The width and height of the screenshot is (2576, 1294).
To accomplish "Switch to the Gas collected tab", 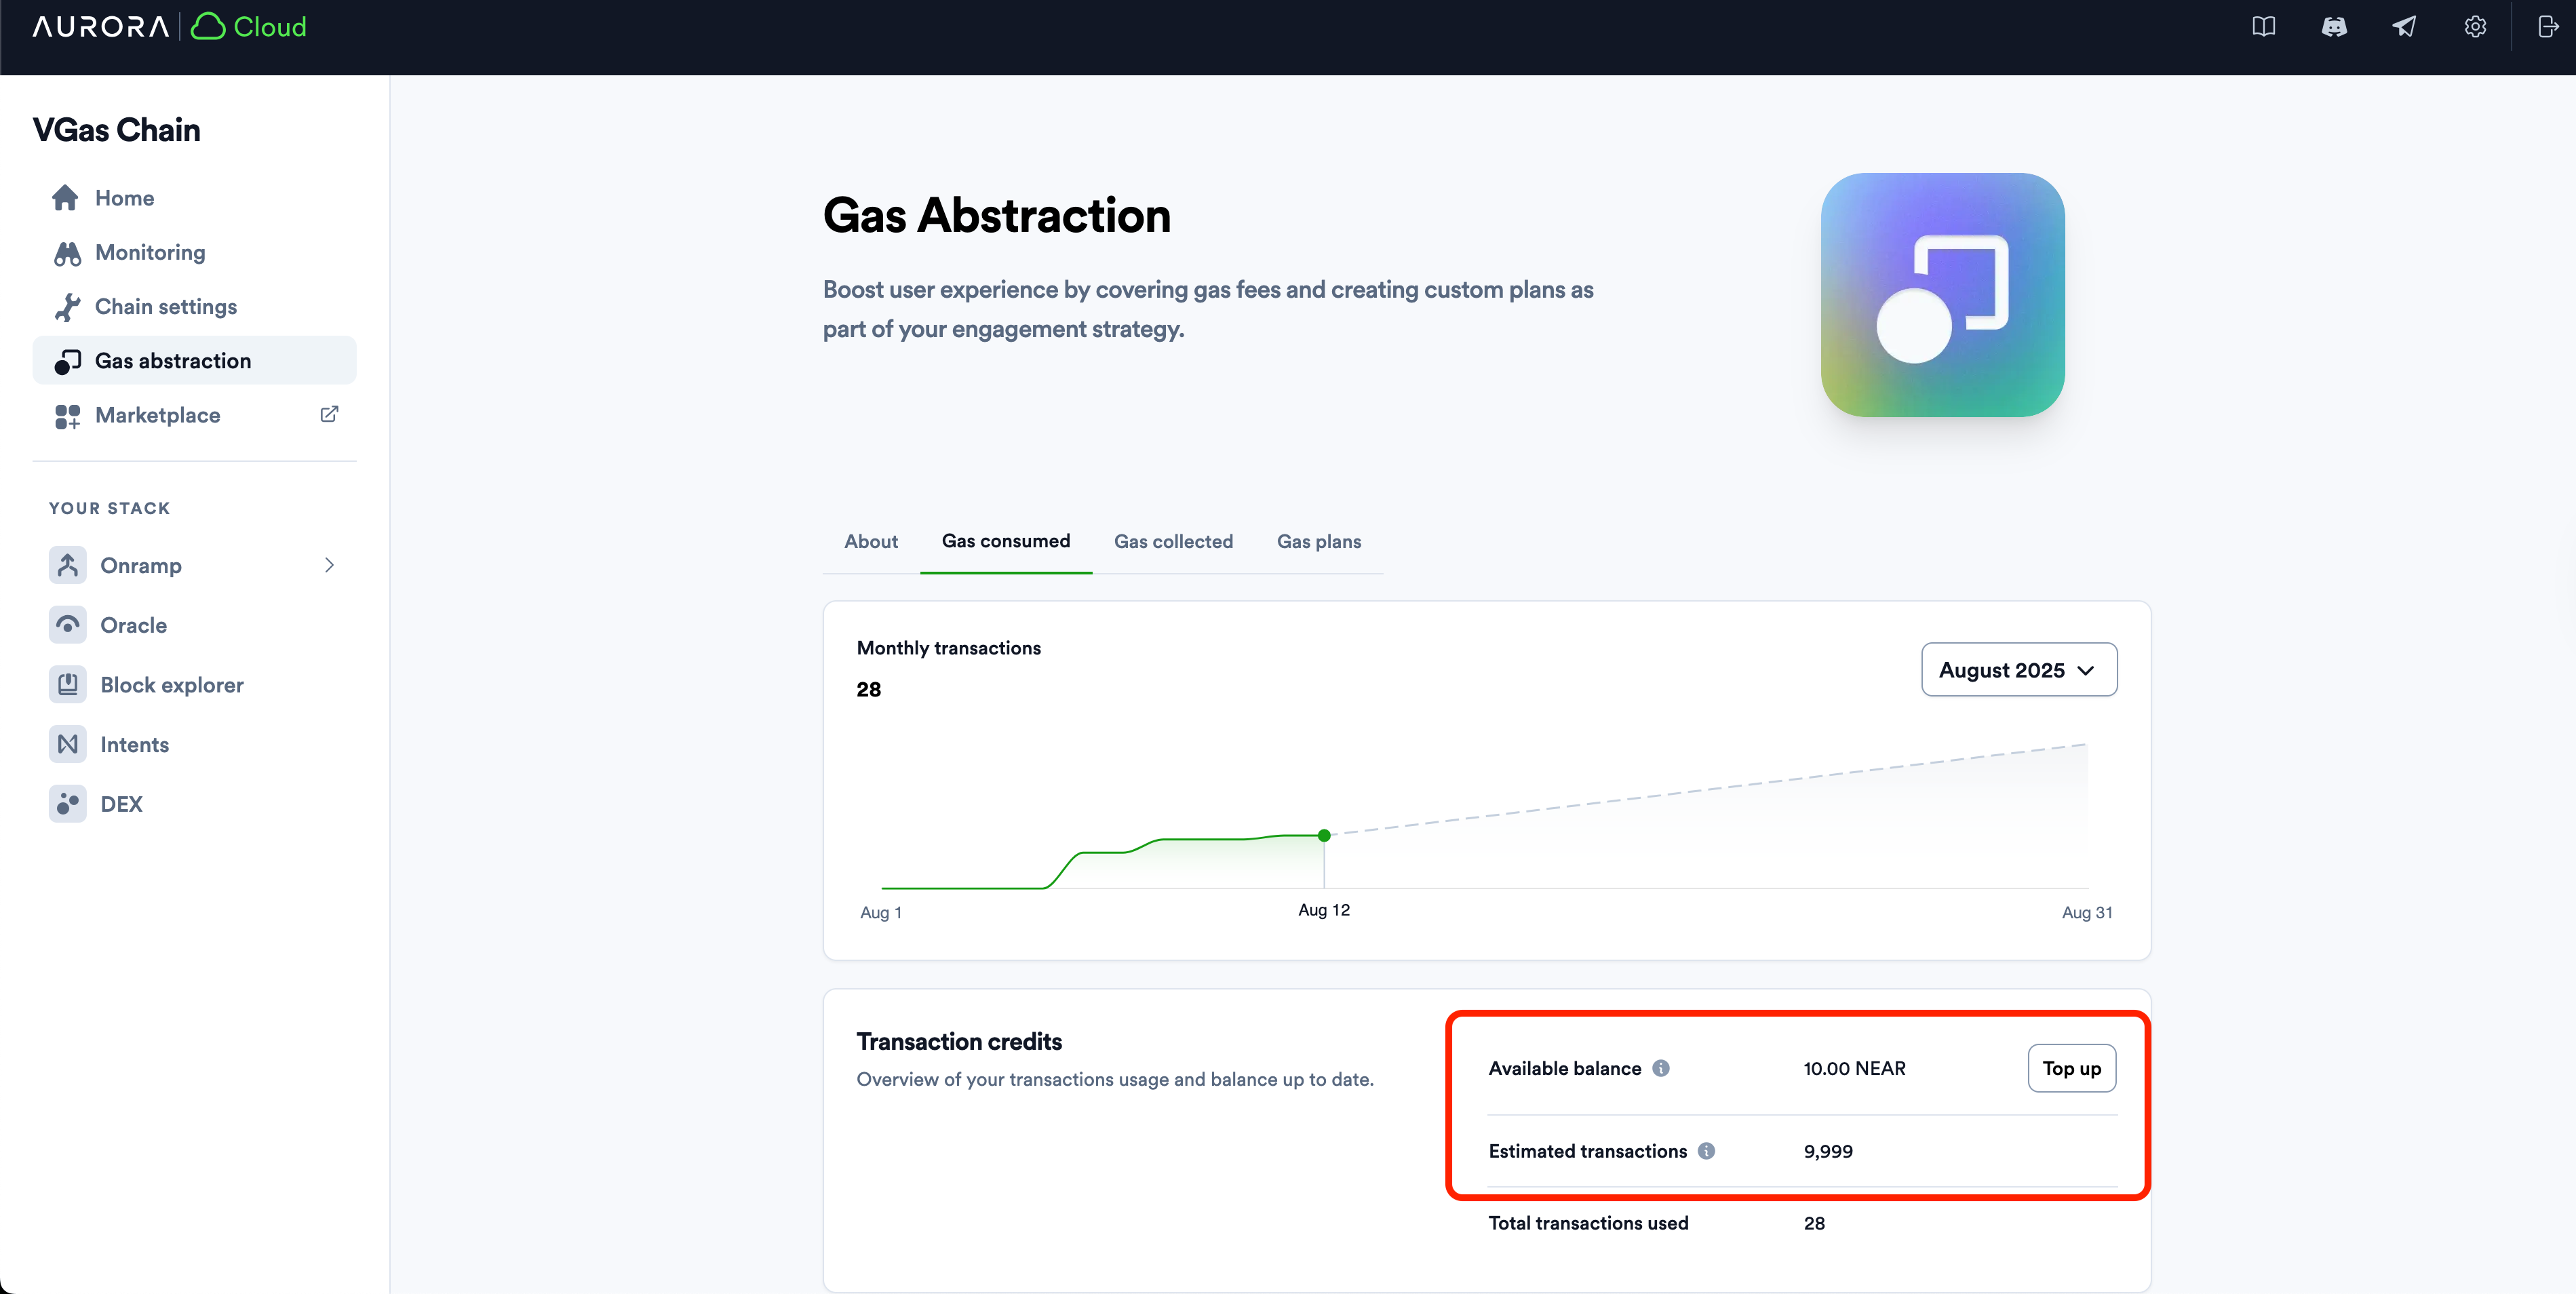I will 1173,541.
